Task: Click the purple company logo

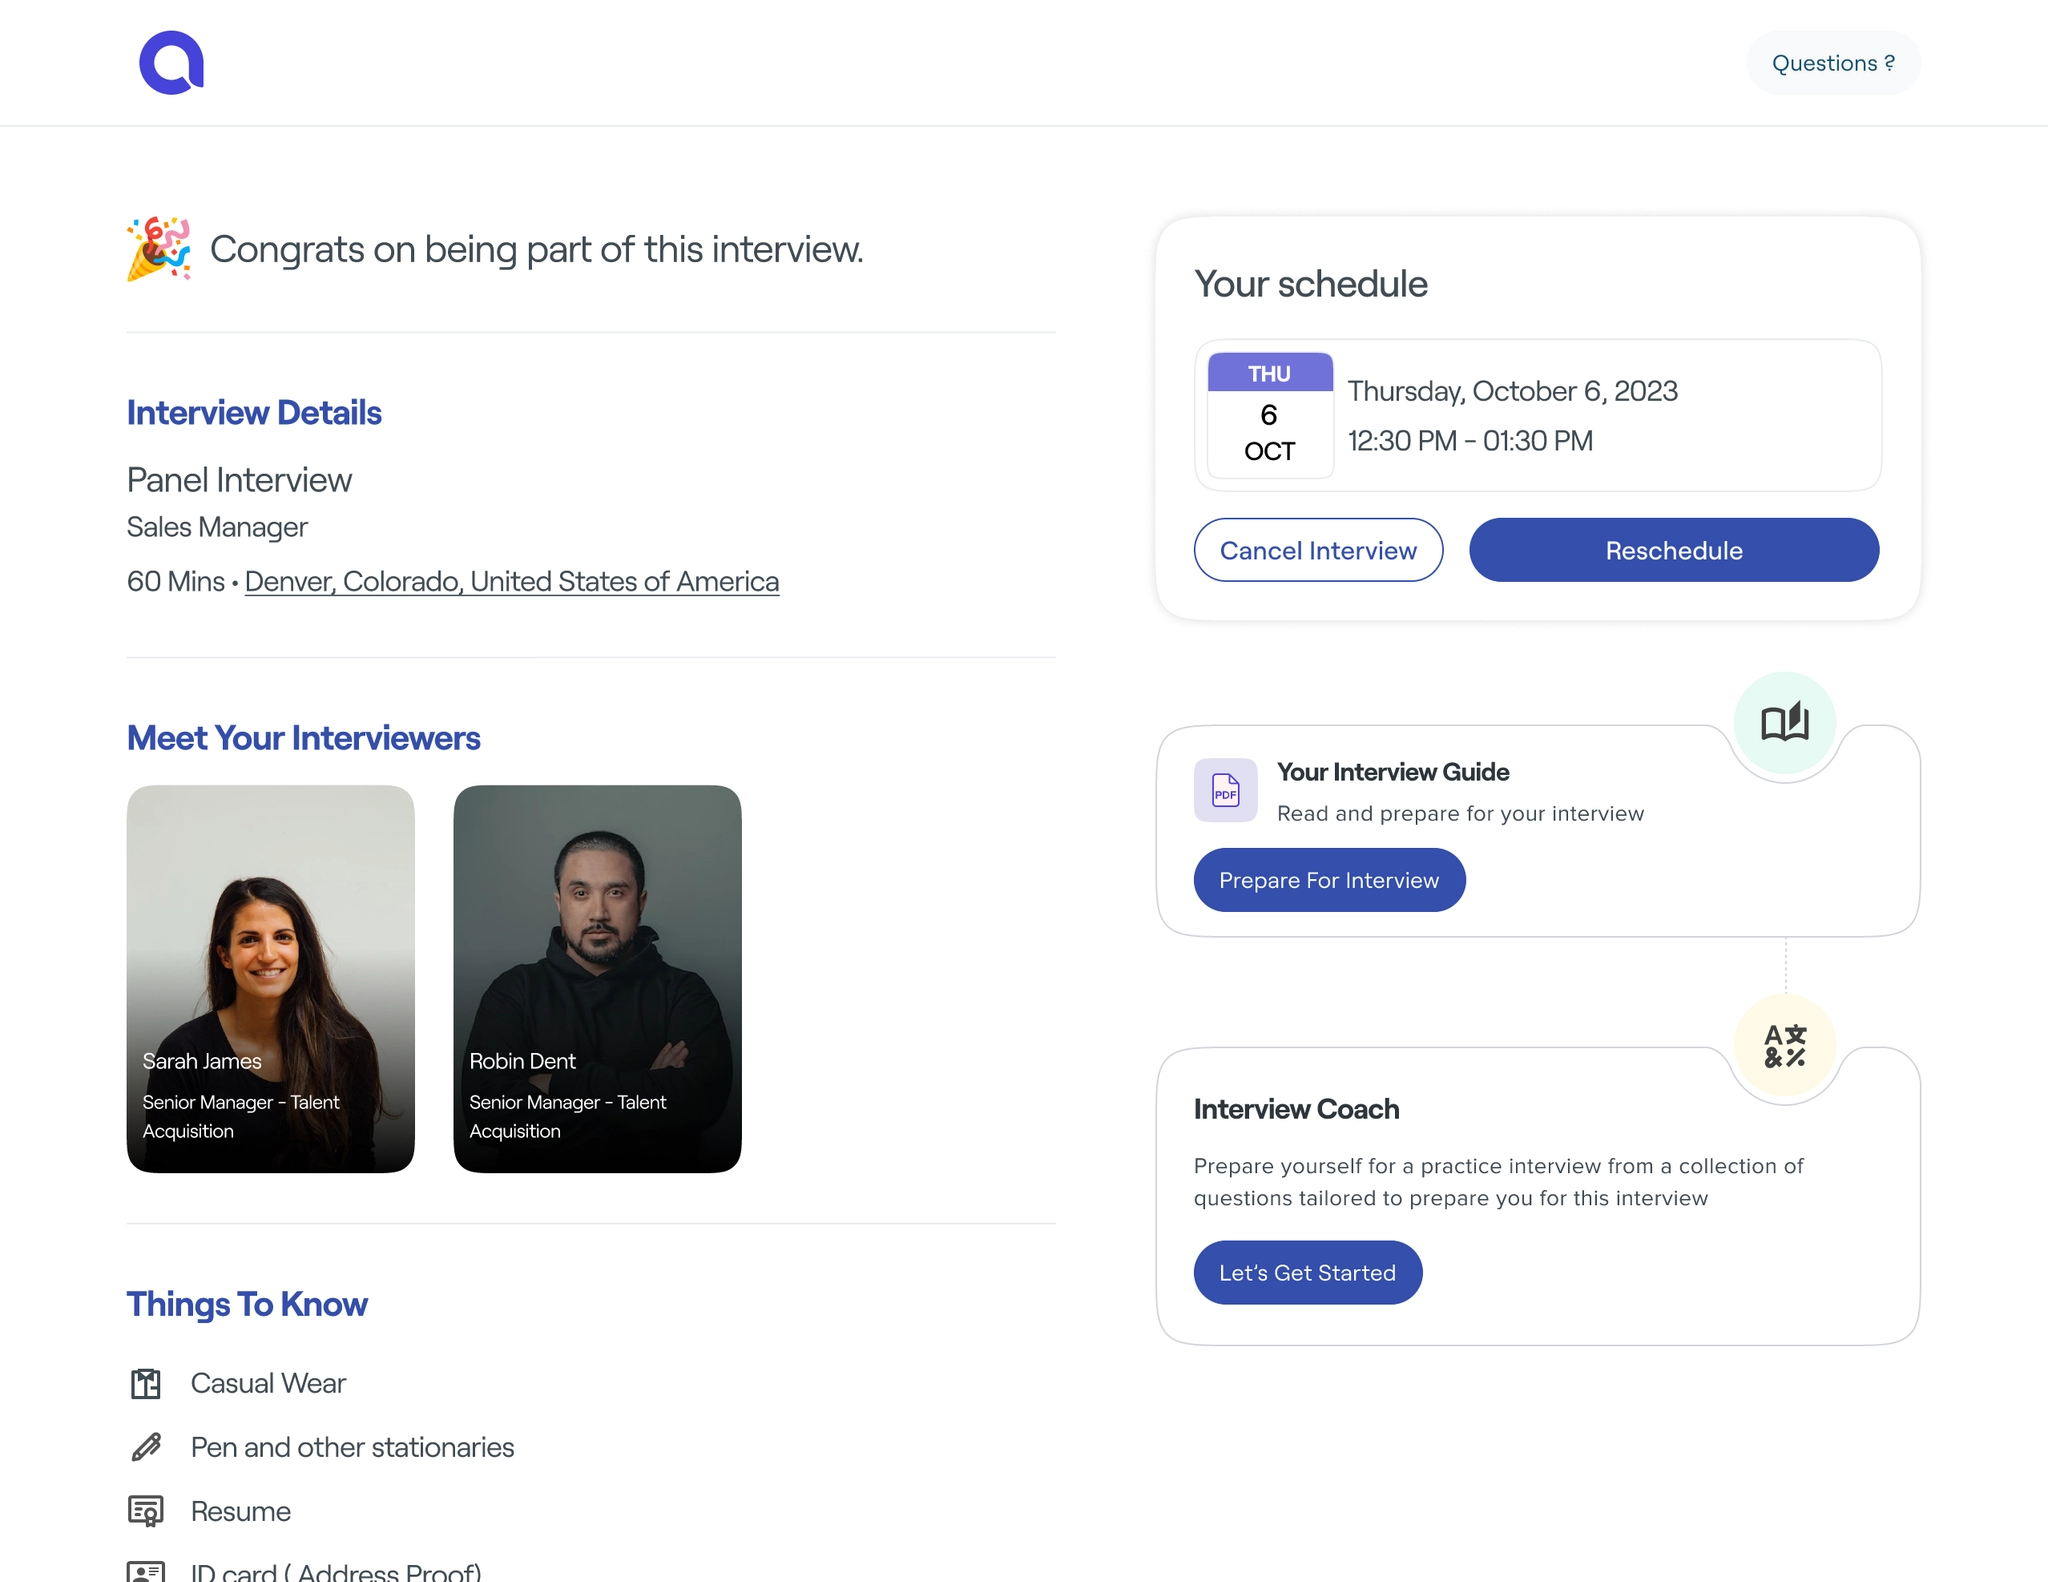Action: 171,63
